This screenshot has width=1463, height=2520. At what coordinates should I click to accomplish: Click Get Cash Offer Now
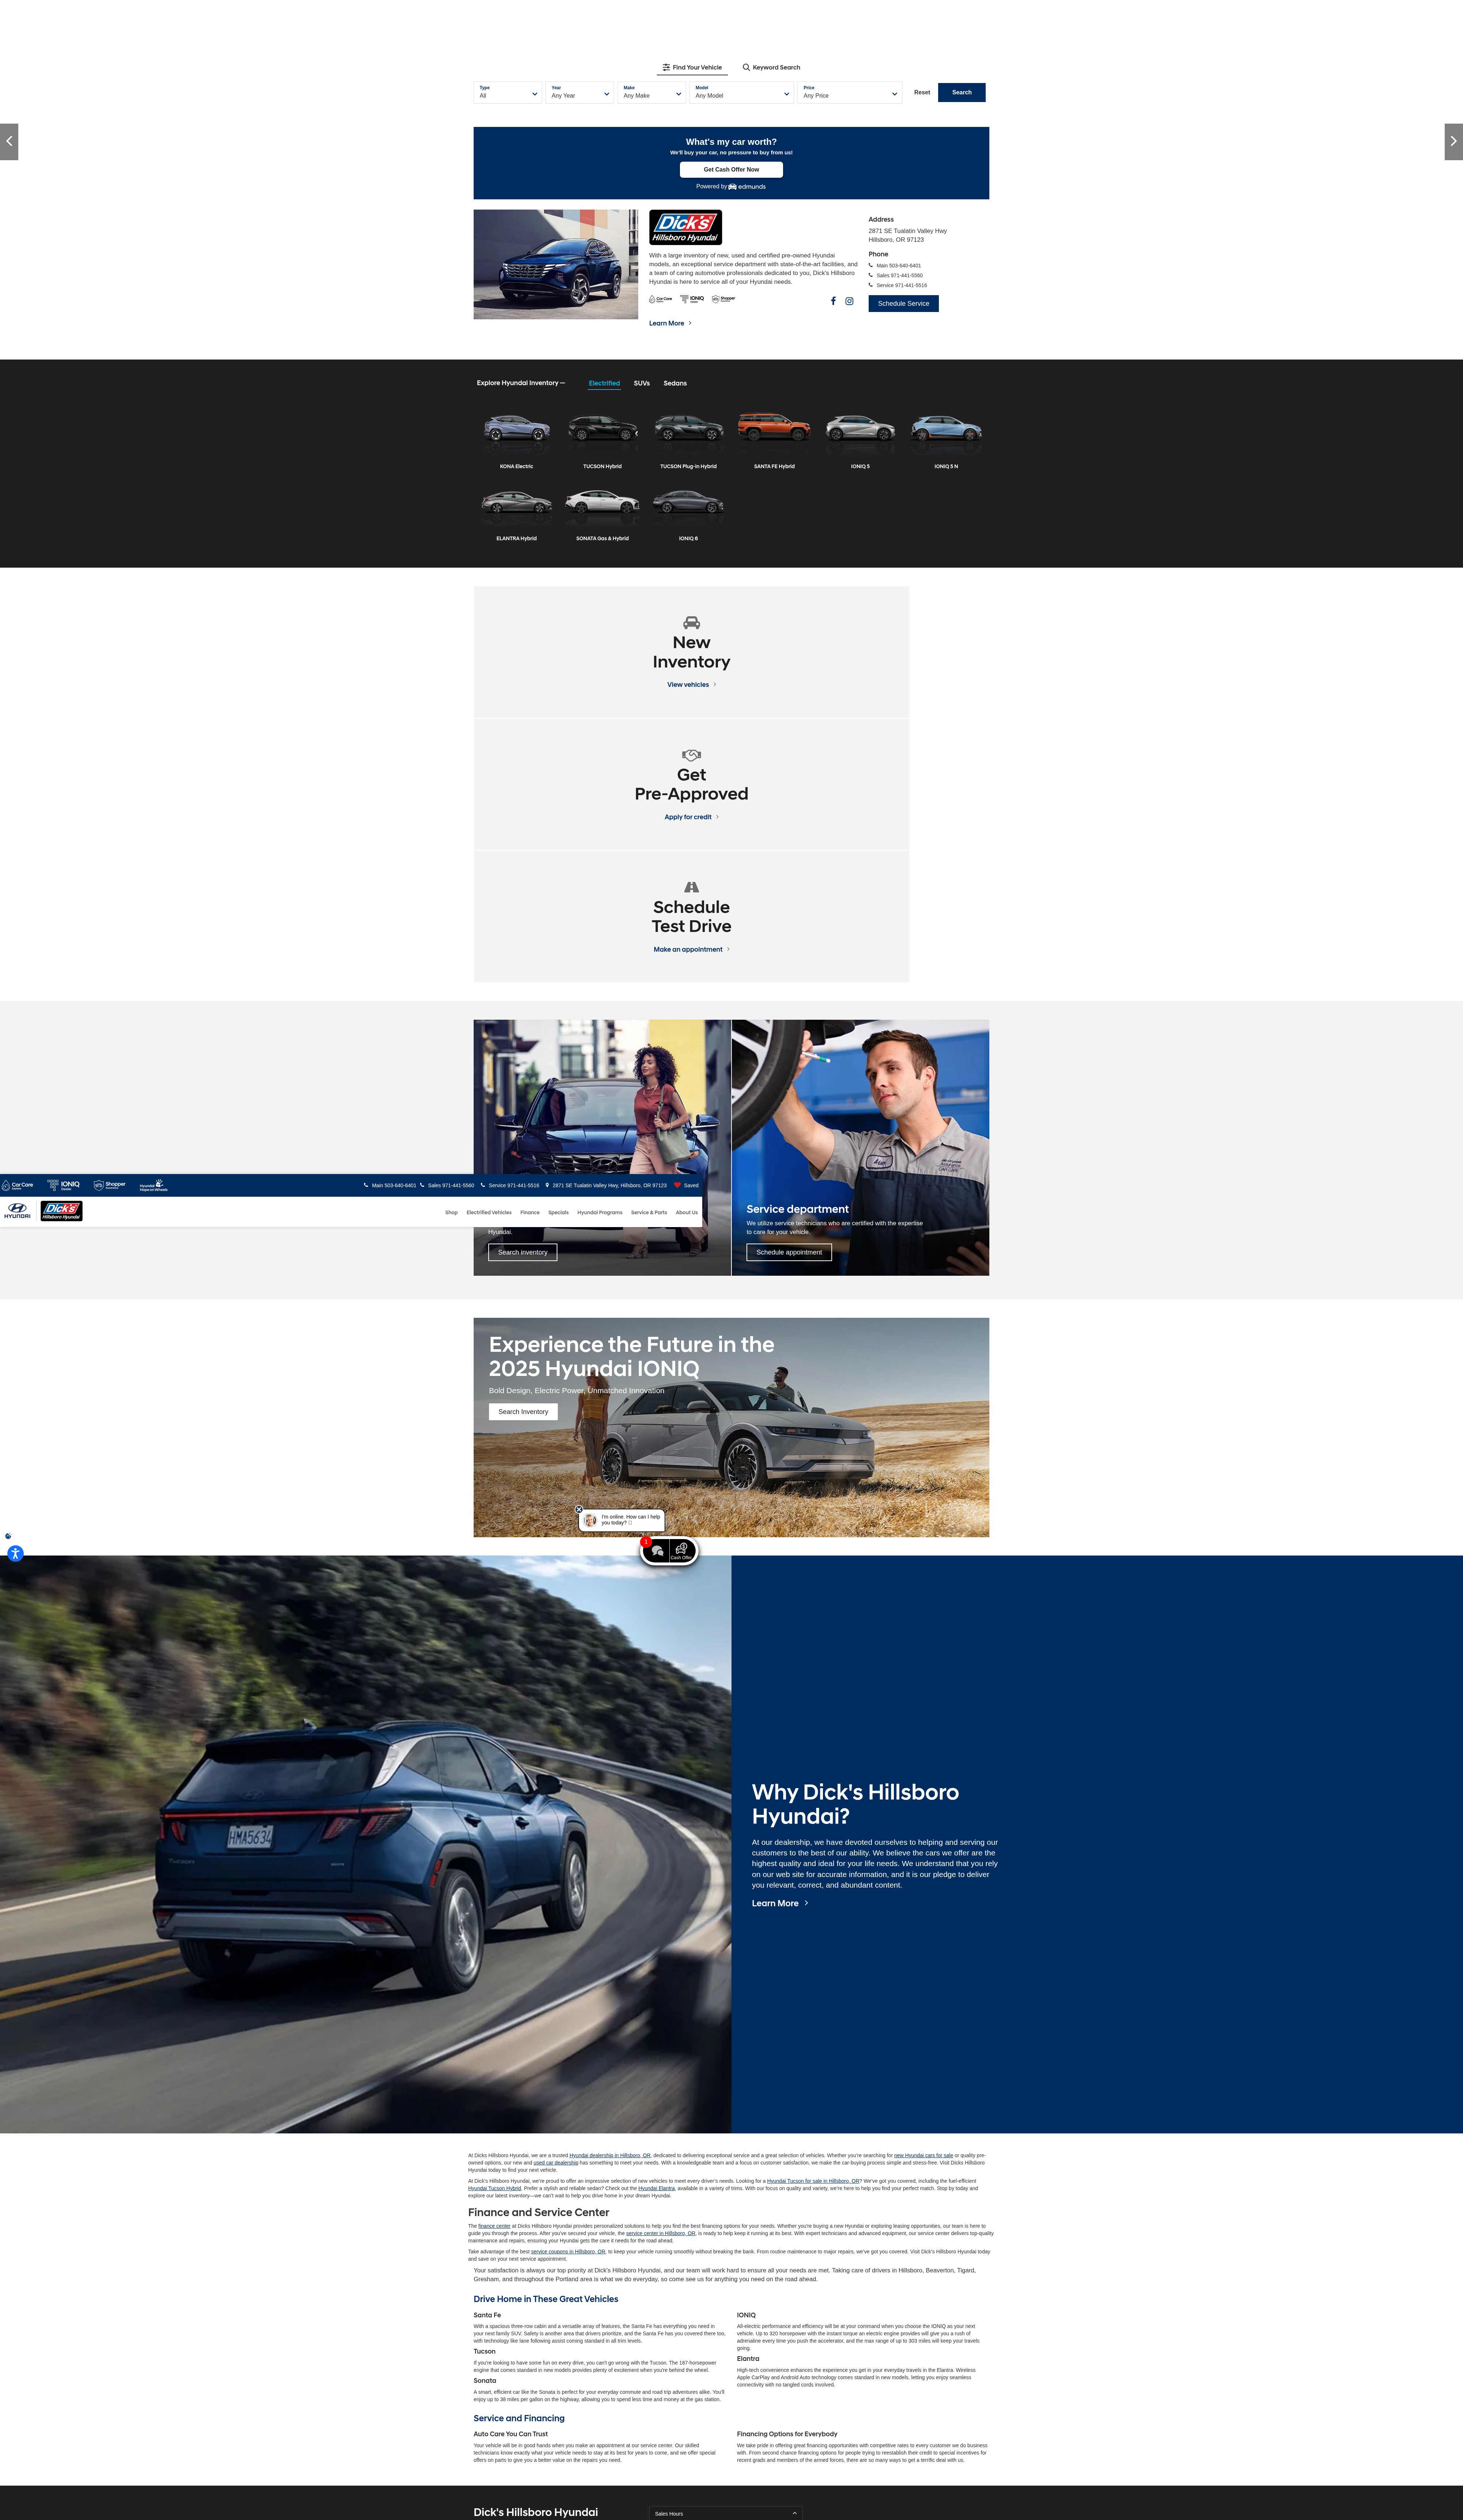[731, 170]
